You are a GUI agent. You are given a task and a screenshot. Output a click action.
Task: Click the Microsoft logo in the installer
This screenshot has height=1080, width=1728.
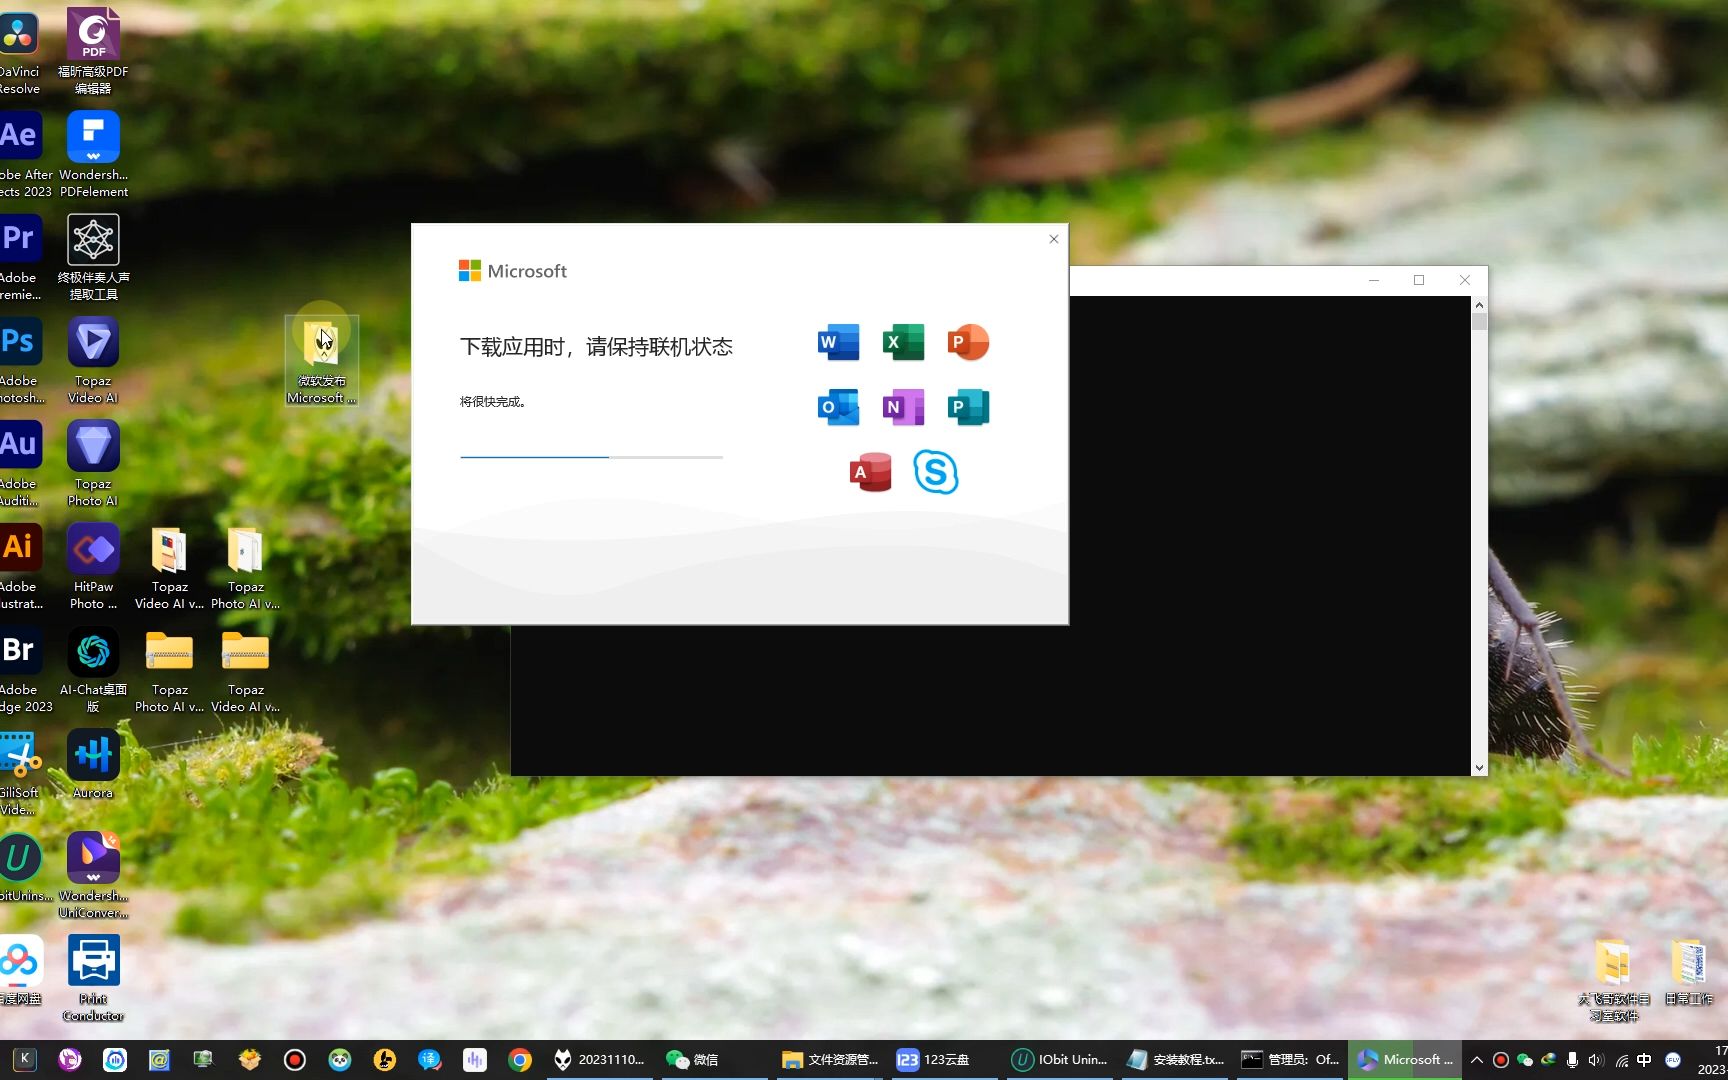click(513, 271)
